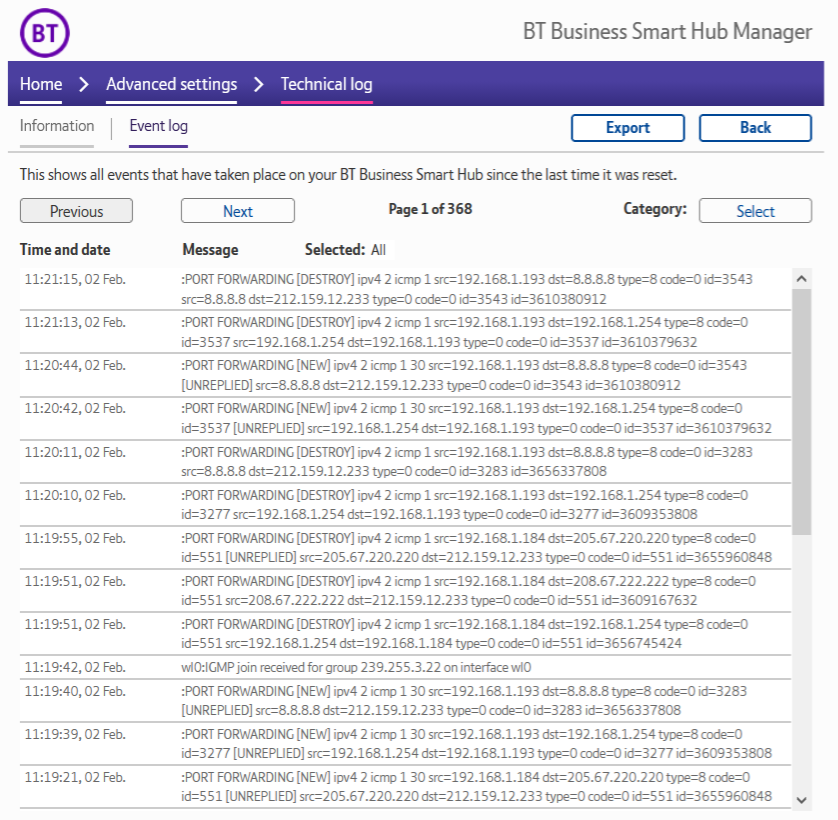The image size is (838, 820).
Task: Click the 11:20:44 log entry row
Action: point(400,376)
